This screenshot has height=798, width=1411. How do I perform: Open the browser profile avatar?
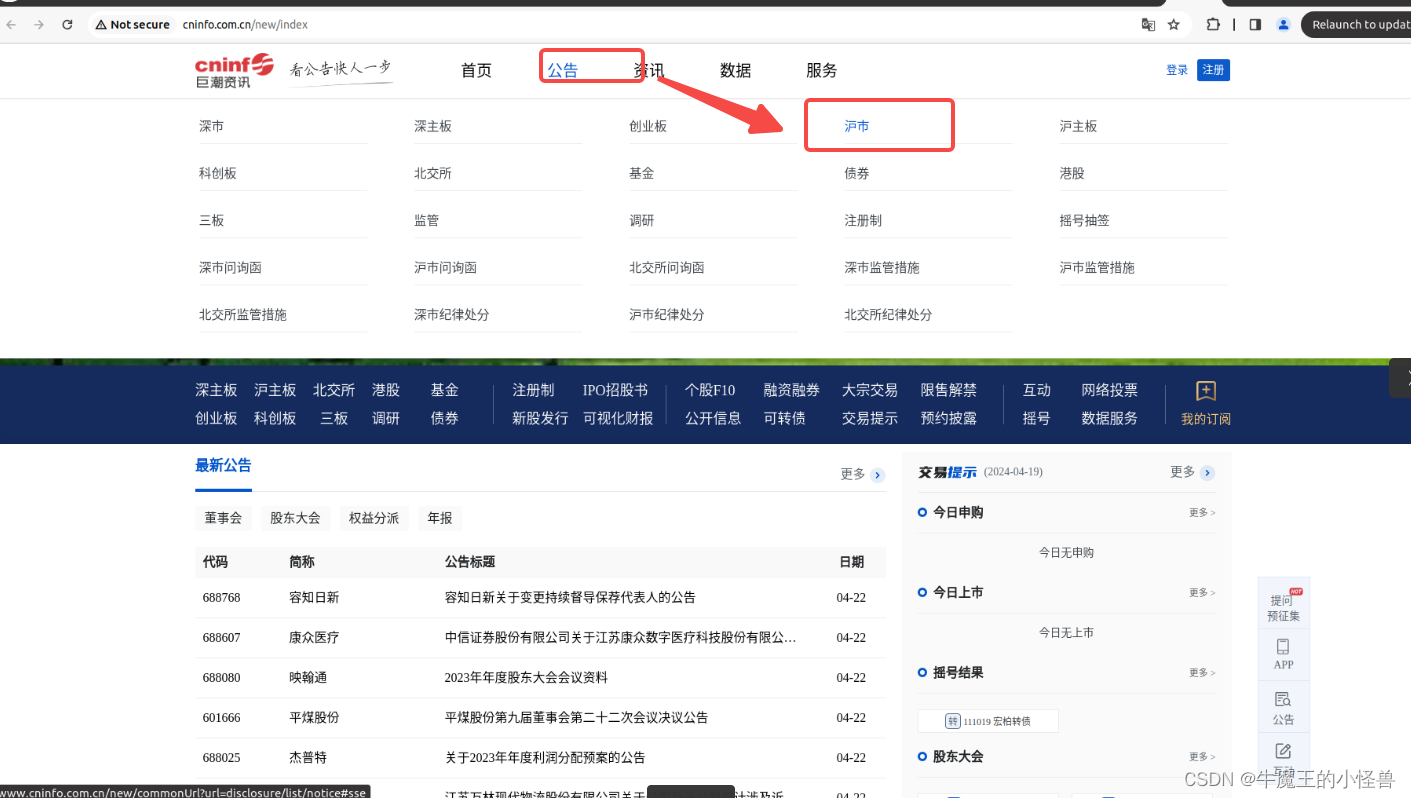(1284, 24)
